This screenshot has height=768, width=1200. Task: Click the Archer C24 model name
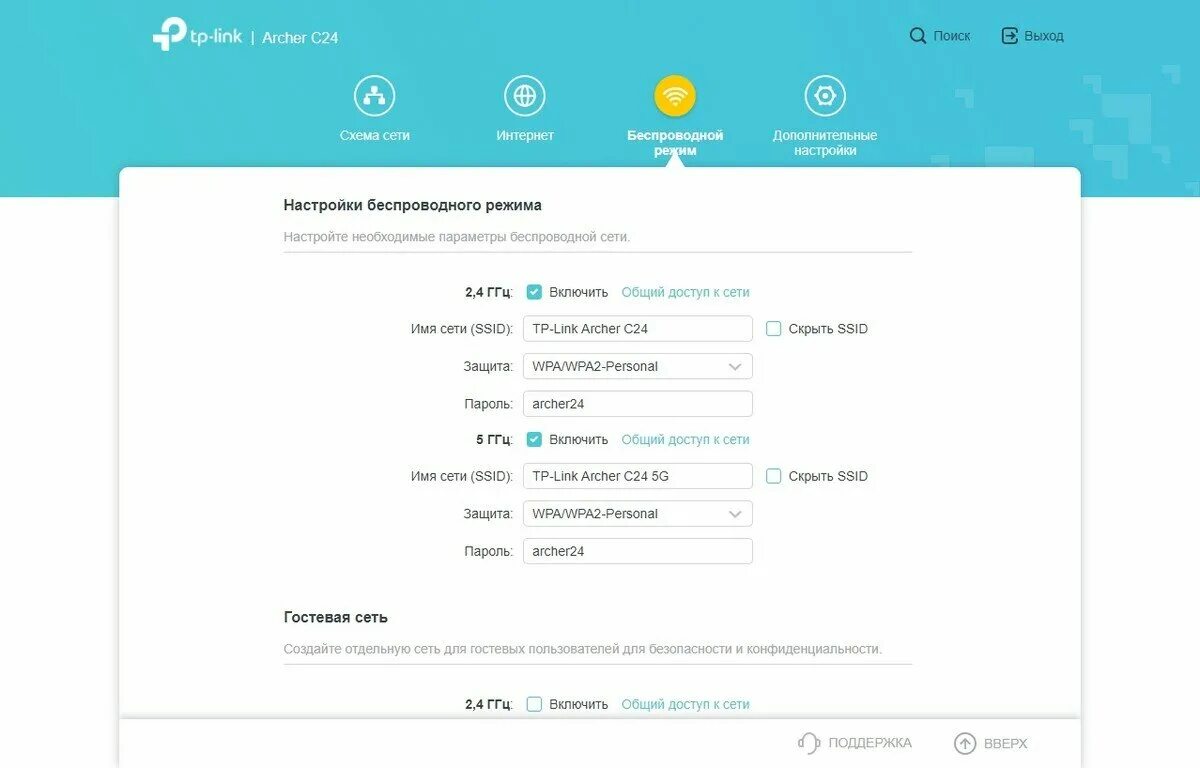pyautogui.click(x=300, y=38)
